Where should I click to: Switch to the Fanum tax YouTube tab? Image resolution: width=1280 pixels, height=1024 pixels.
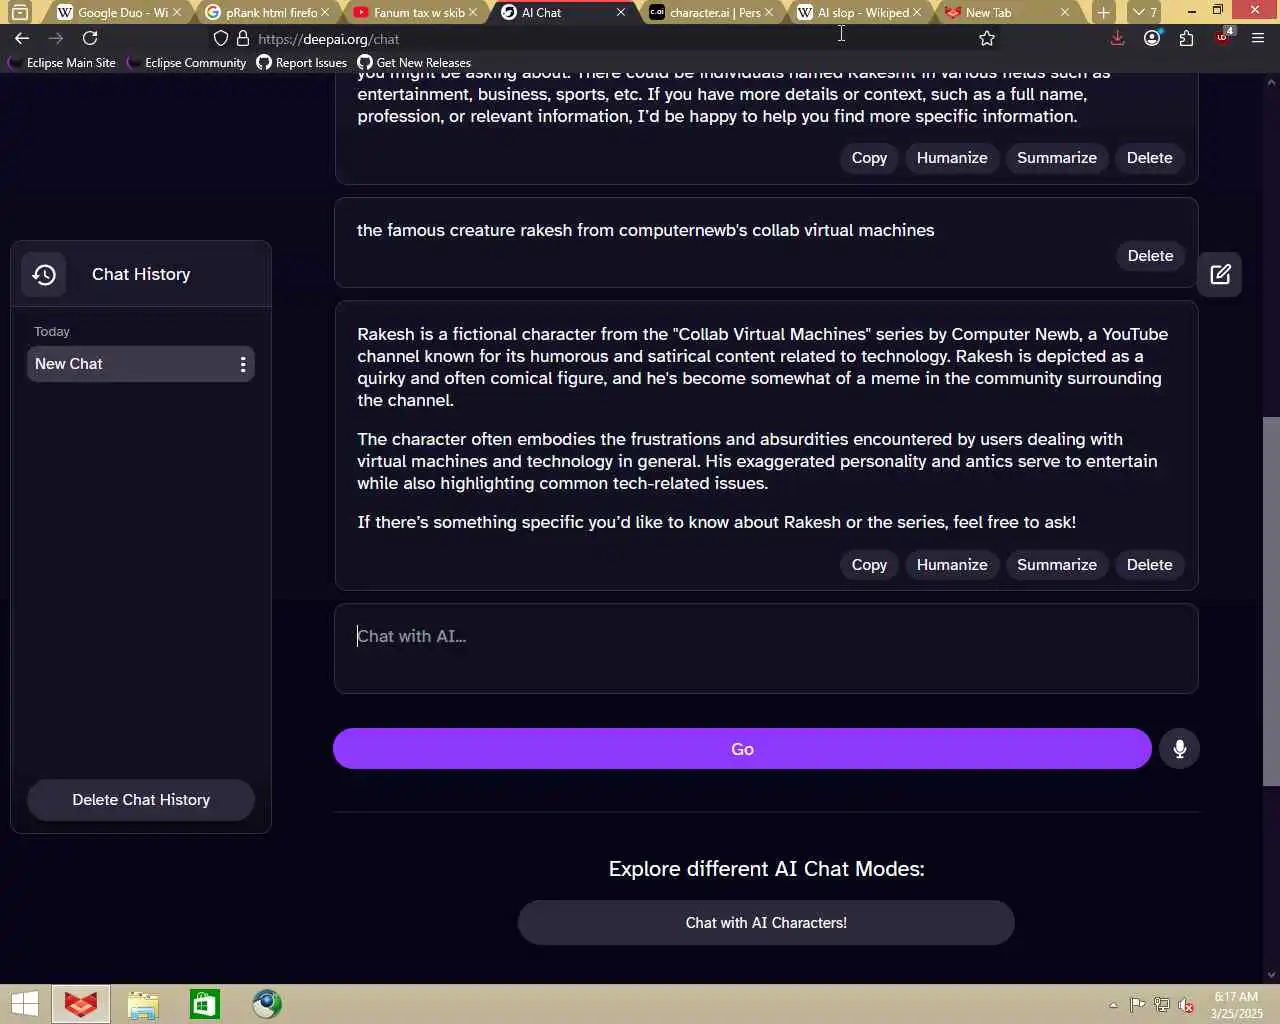pos(415,12)
